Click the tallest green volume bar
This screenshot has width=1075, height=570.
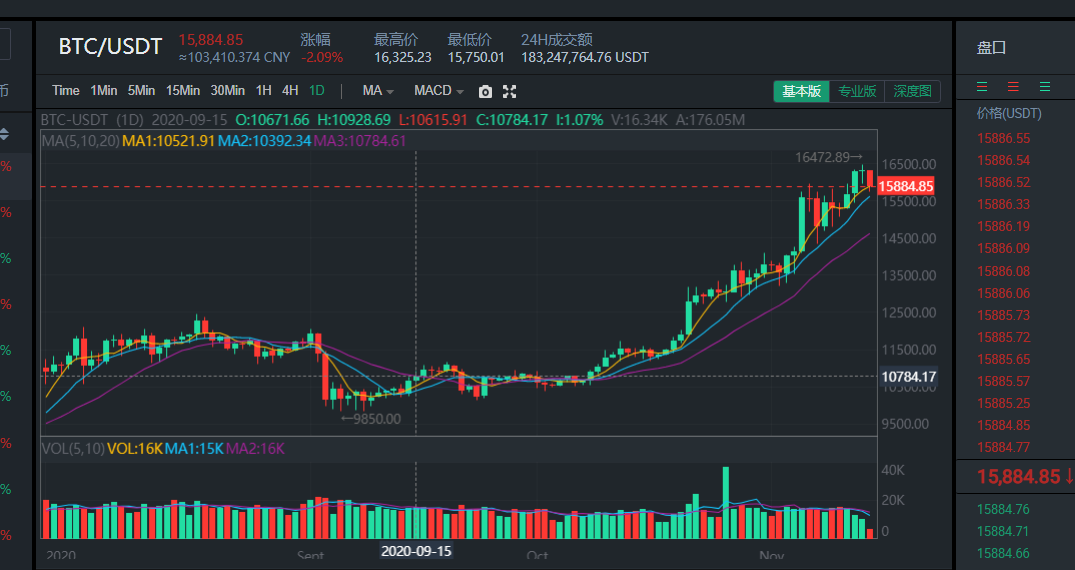point(725,503)
